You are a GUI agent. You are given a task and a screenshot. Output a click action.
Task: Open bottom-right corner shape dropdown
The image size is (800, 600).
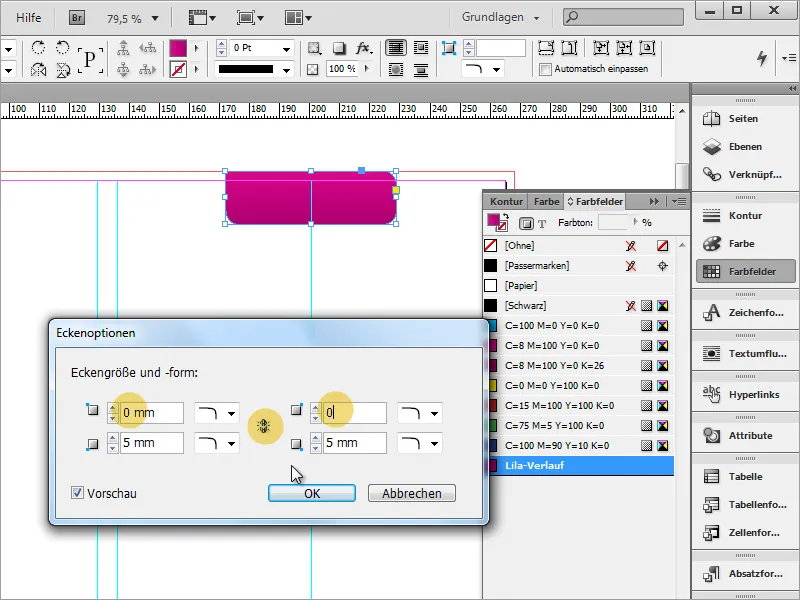point(419,443)
